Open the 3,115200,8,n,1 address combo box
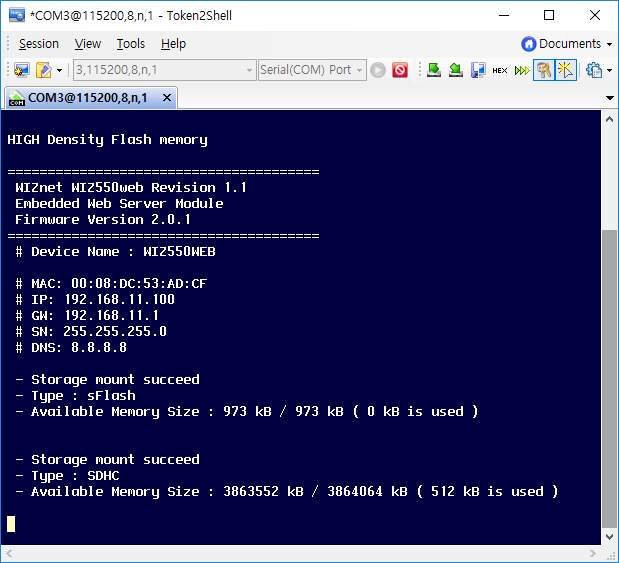619x563 pixels. coord(165,70)
